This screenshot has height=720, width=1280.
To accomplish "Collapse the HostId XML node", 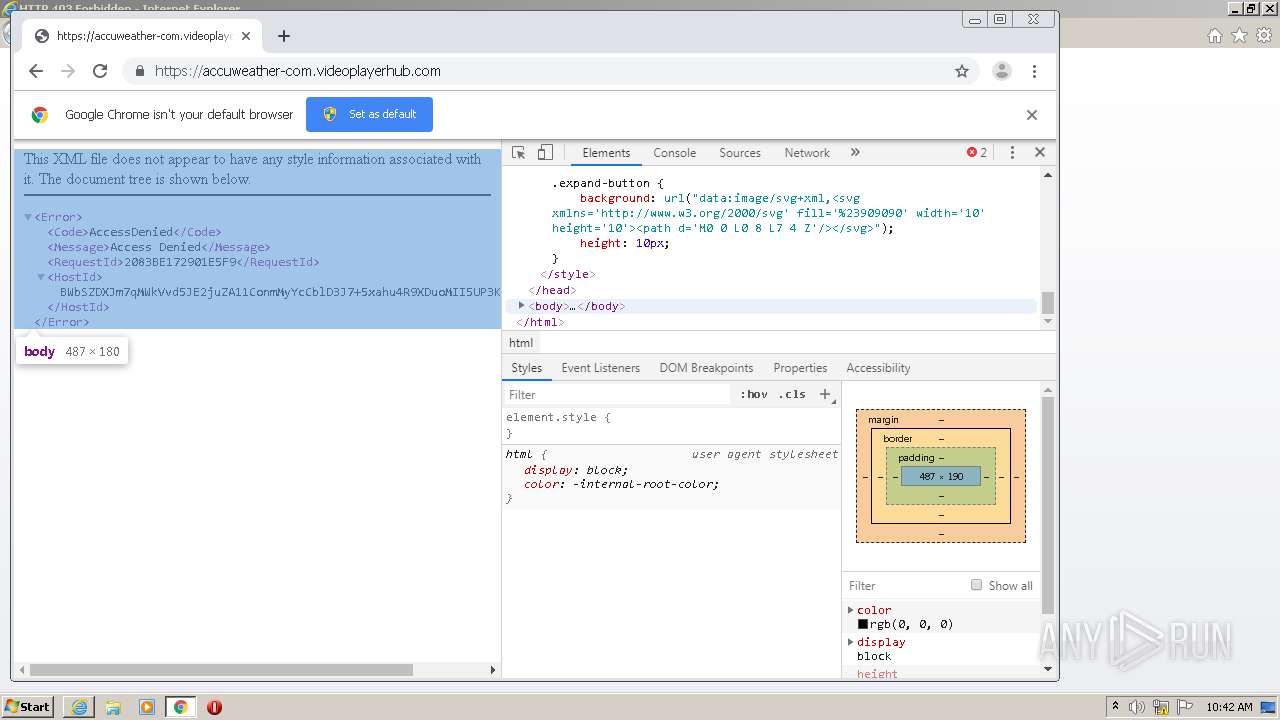I will (x=42, y=277).
